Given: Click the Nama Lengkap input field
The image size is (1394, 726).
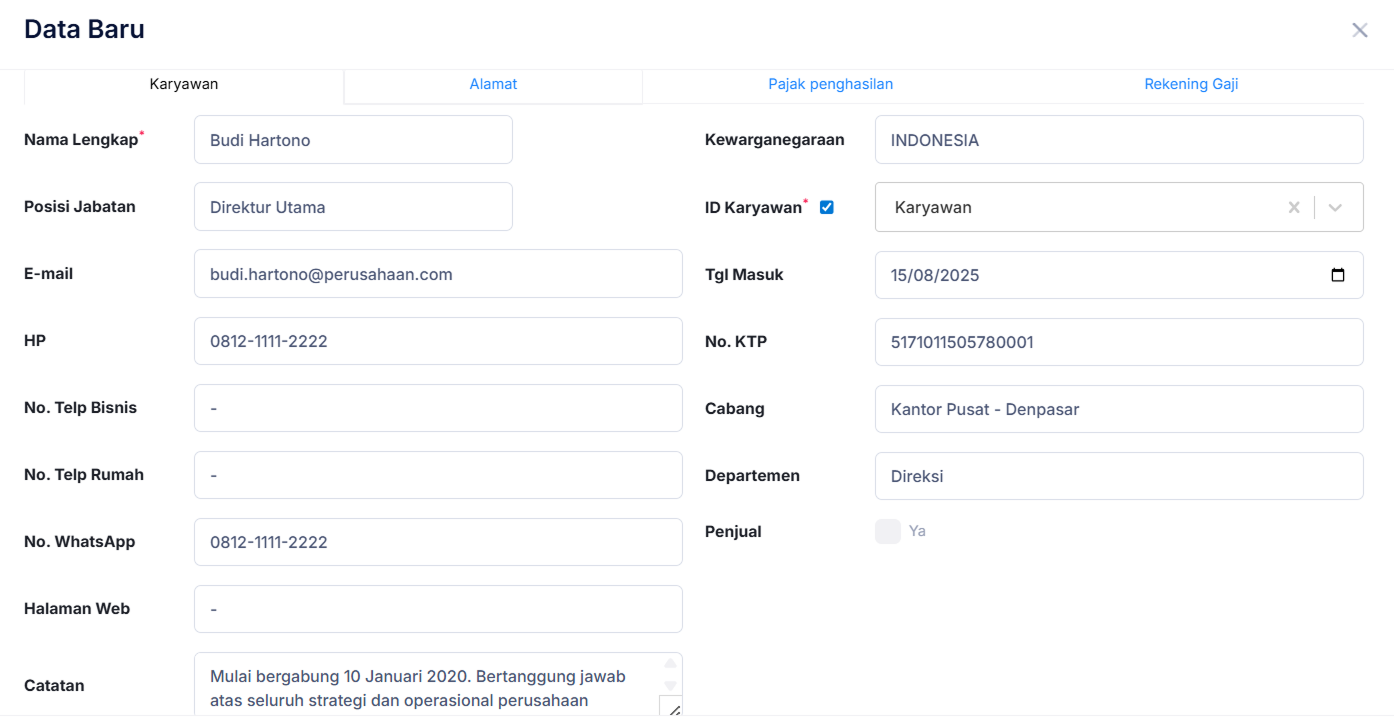Looking at the screenshot, I should point(353,140).
